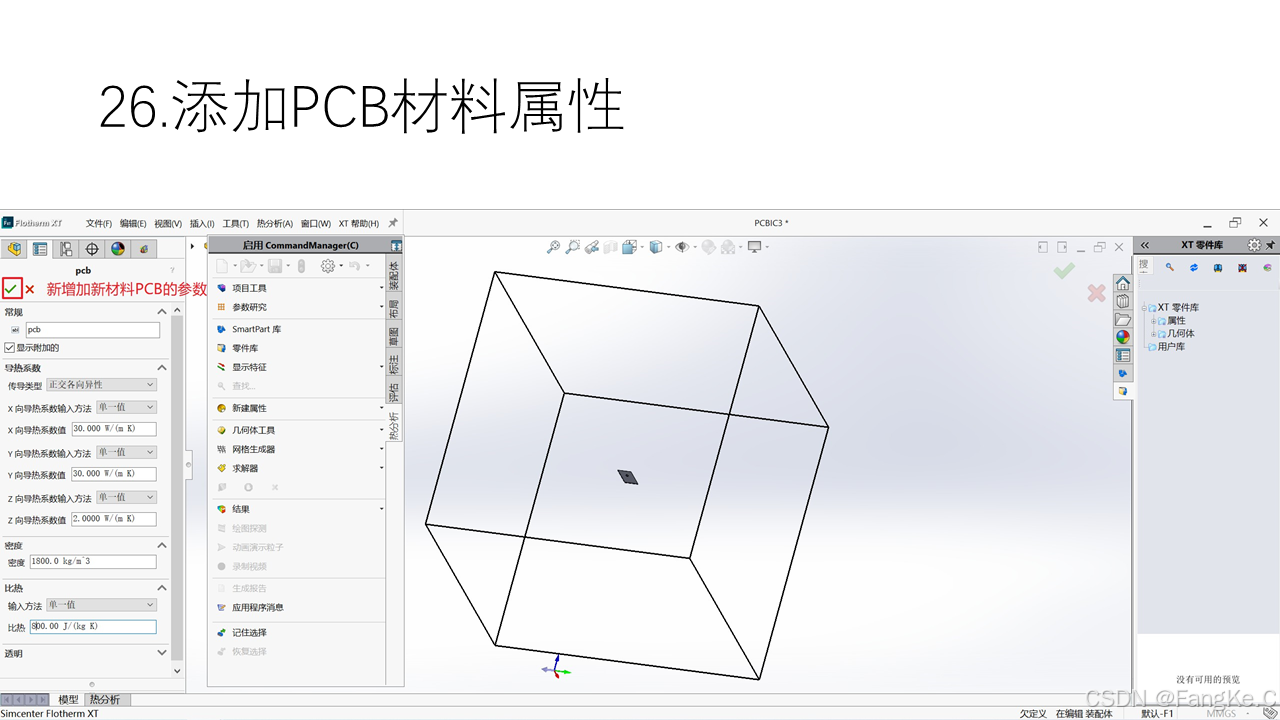Image resolution: width=1280 pixels, height=720 pixels.
Task: Click the 密度 value field 1800.0 kg/m^3
Action: coord(93,562)
